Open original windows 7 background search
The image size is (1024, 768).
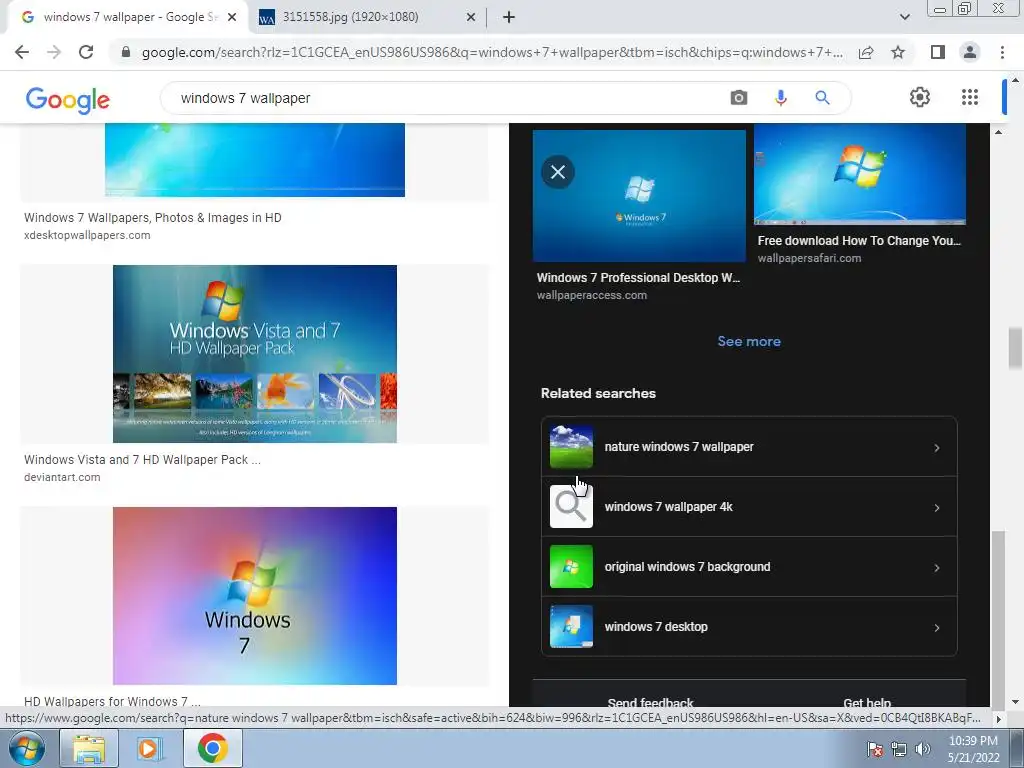point(749,567)
